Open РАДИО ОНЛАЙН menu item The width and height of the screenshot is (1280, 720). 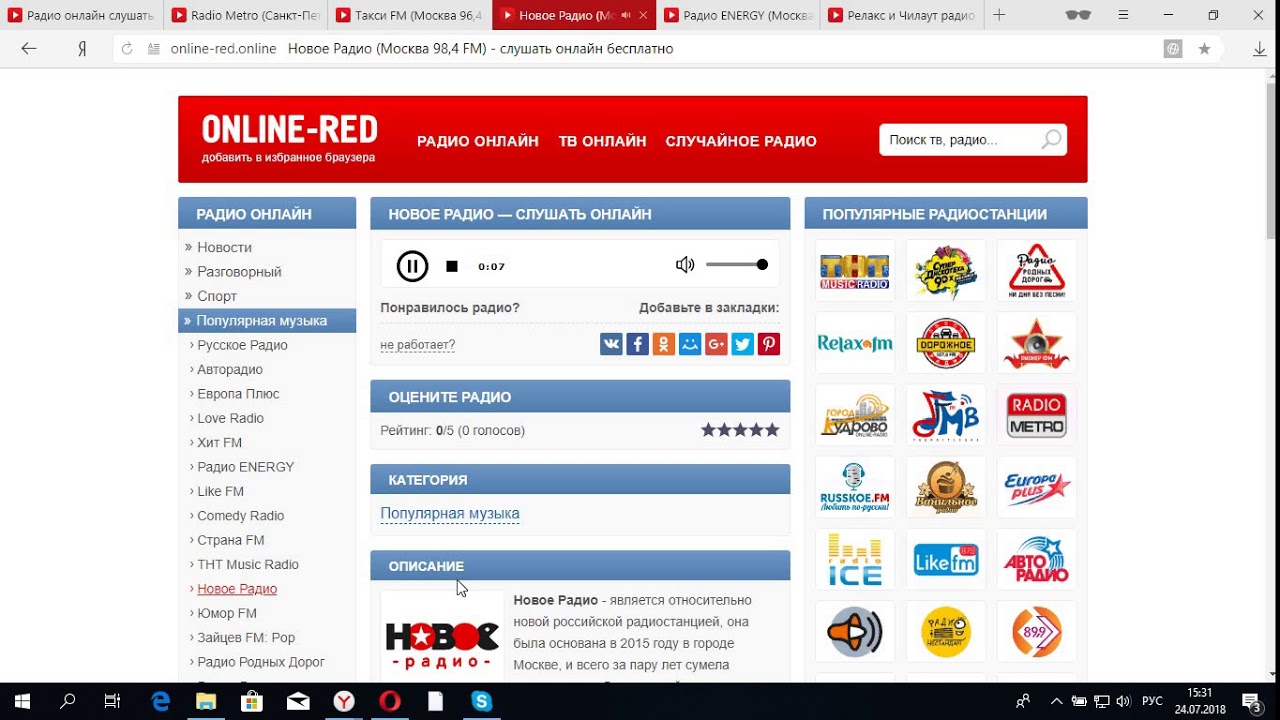478,141
